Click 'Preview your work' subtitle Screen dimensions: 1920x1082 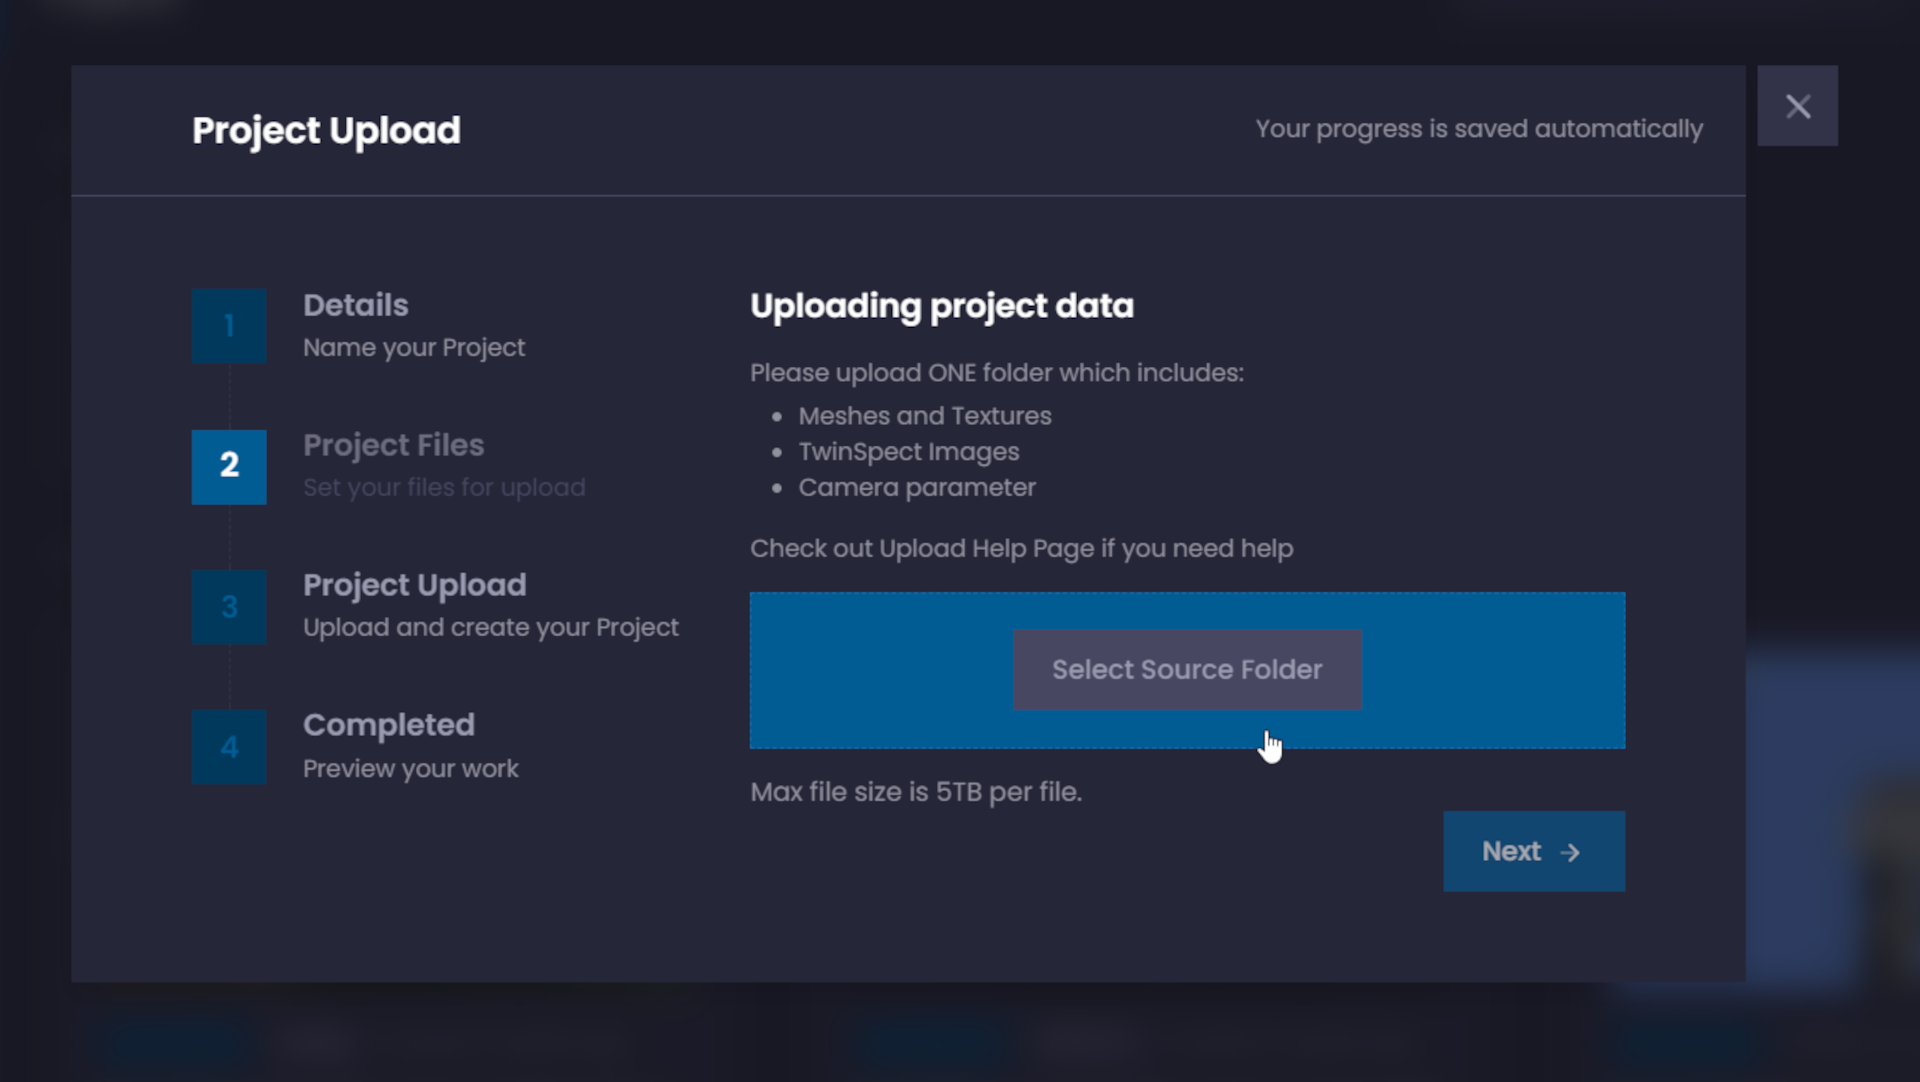point(410,769)
